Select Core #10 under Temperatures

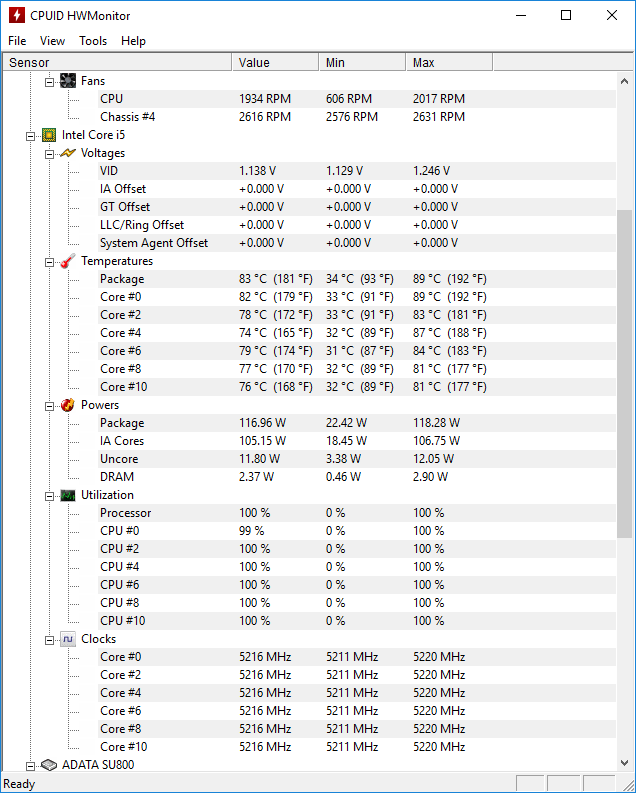357,387
